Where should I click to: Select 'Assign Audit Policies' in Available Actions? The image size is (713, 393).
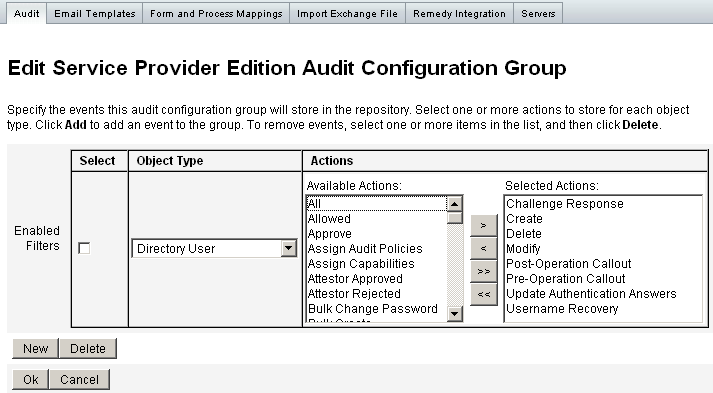point(377,249)
